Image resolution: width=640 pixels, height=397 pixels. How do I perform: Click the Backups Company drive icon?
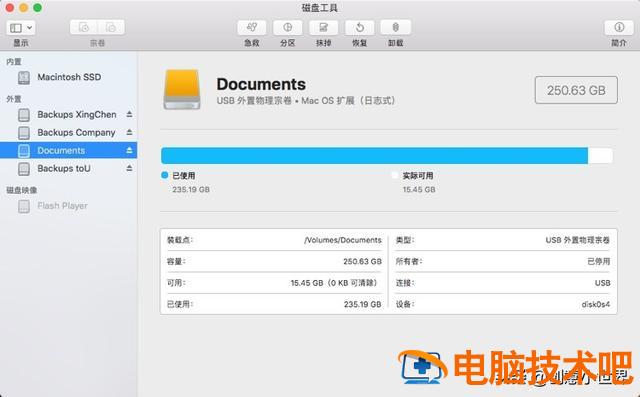24,133
